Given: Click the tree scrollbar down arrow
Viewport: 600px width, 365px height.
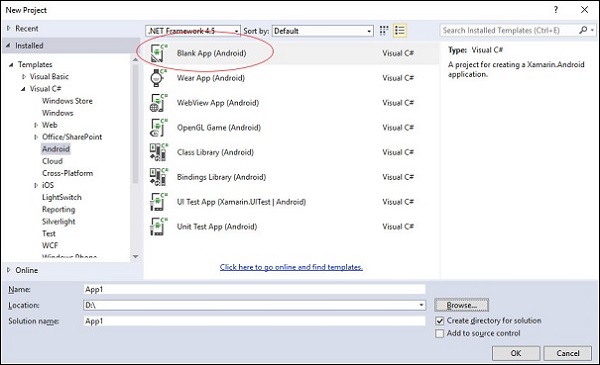Looking at the screenshot, I should click(x=135, y=256).
